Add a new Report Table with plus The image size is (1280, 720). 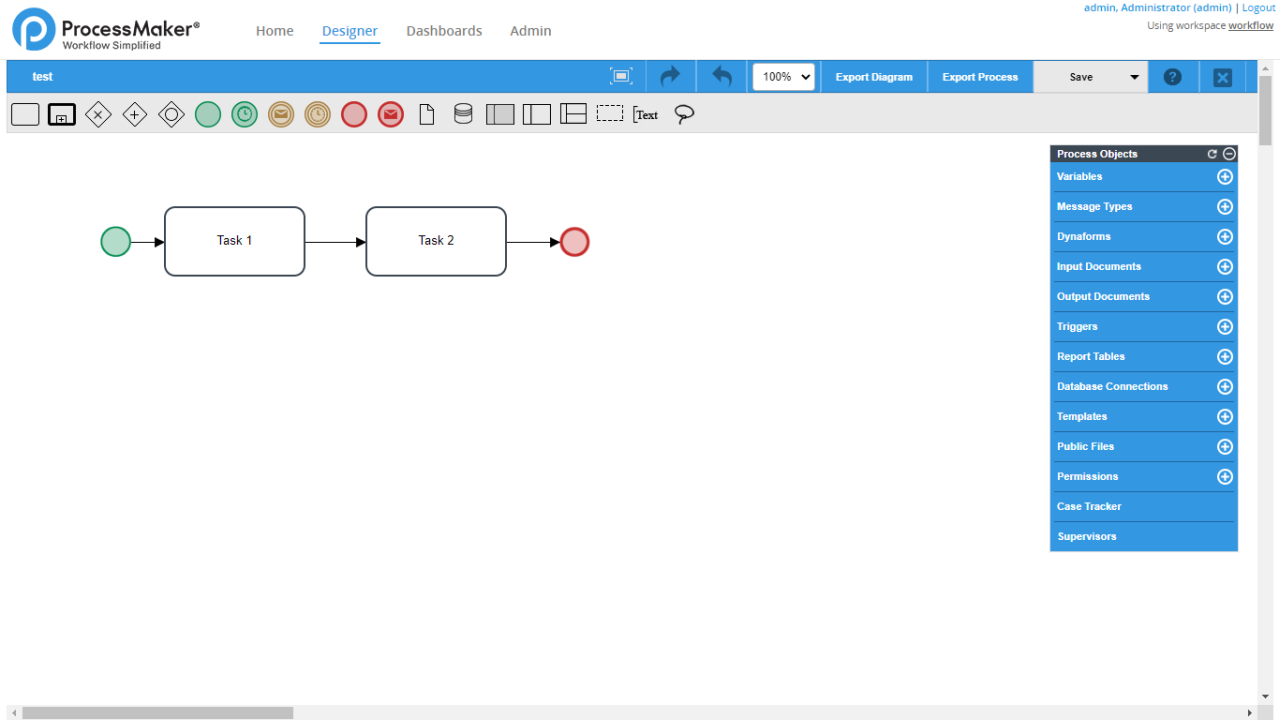coord(1225,357)
